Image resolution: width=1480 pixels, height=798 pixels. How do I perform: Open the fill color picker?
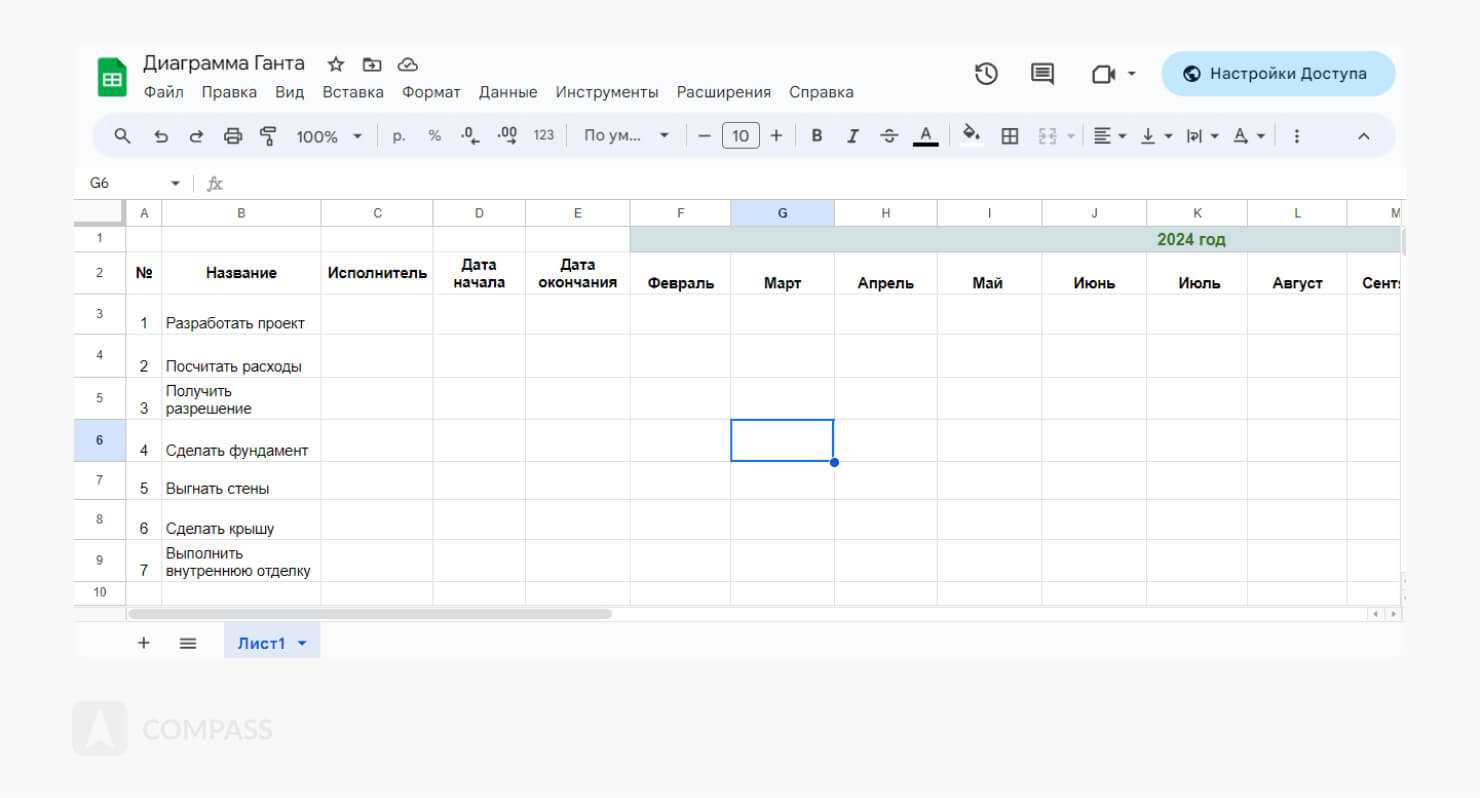pyautogui.click(x=970, y=136)
